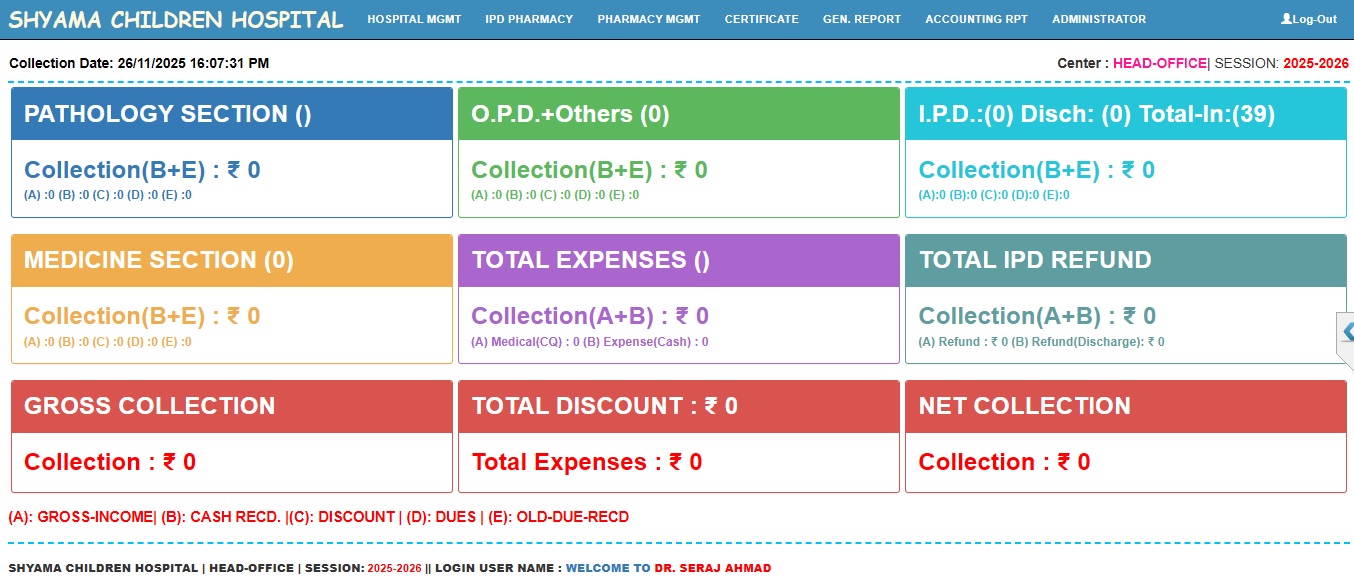
Task: Select the O.P.D.+Others panel header
Action: (679, 114)
